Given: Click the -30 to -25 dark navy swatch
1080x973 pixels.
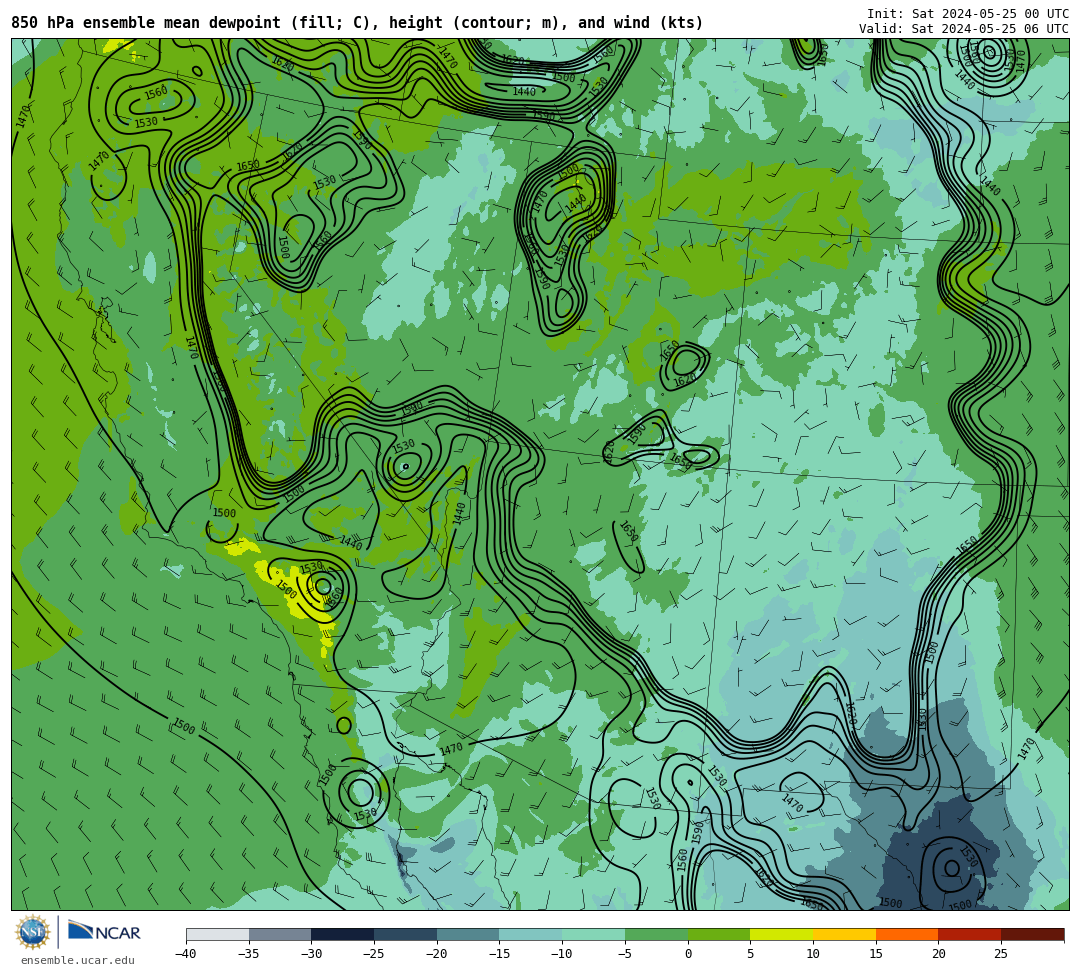Looking at the screenshot, I should click(x=343, y=934).
